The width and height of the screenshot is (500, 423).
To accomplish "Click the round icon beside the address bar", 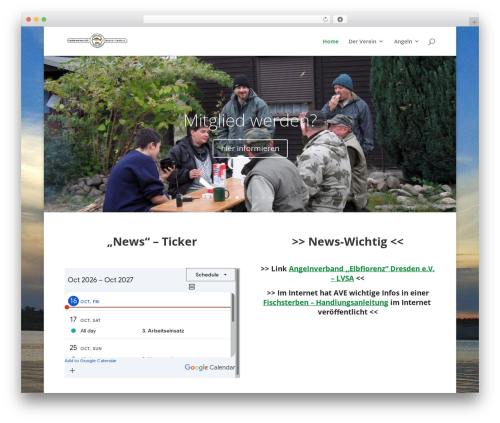I will [x=340, y=20].
